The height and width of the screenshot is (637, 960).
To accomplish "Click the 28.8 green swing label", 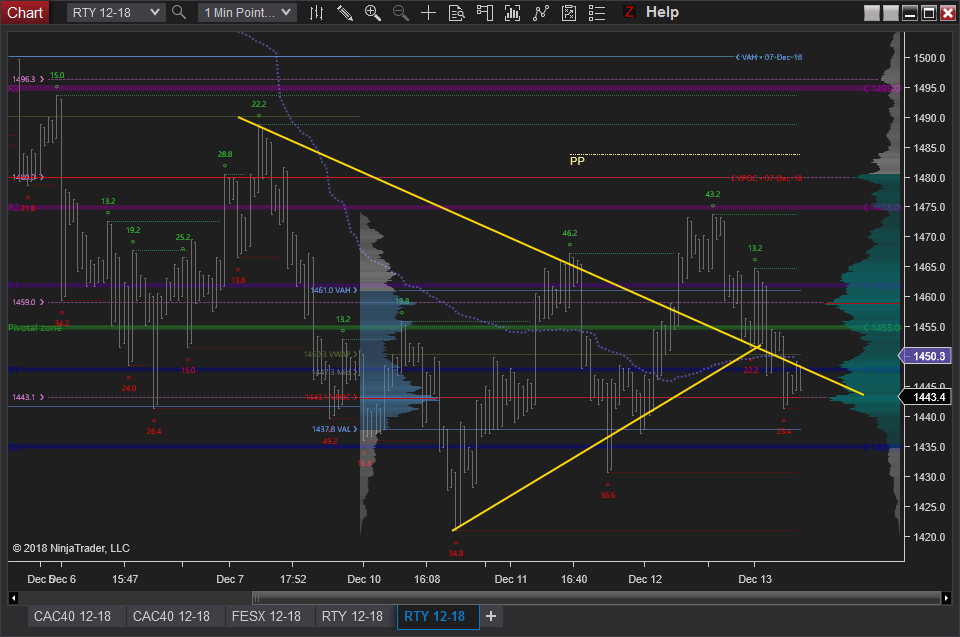I will click(225, 154).
